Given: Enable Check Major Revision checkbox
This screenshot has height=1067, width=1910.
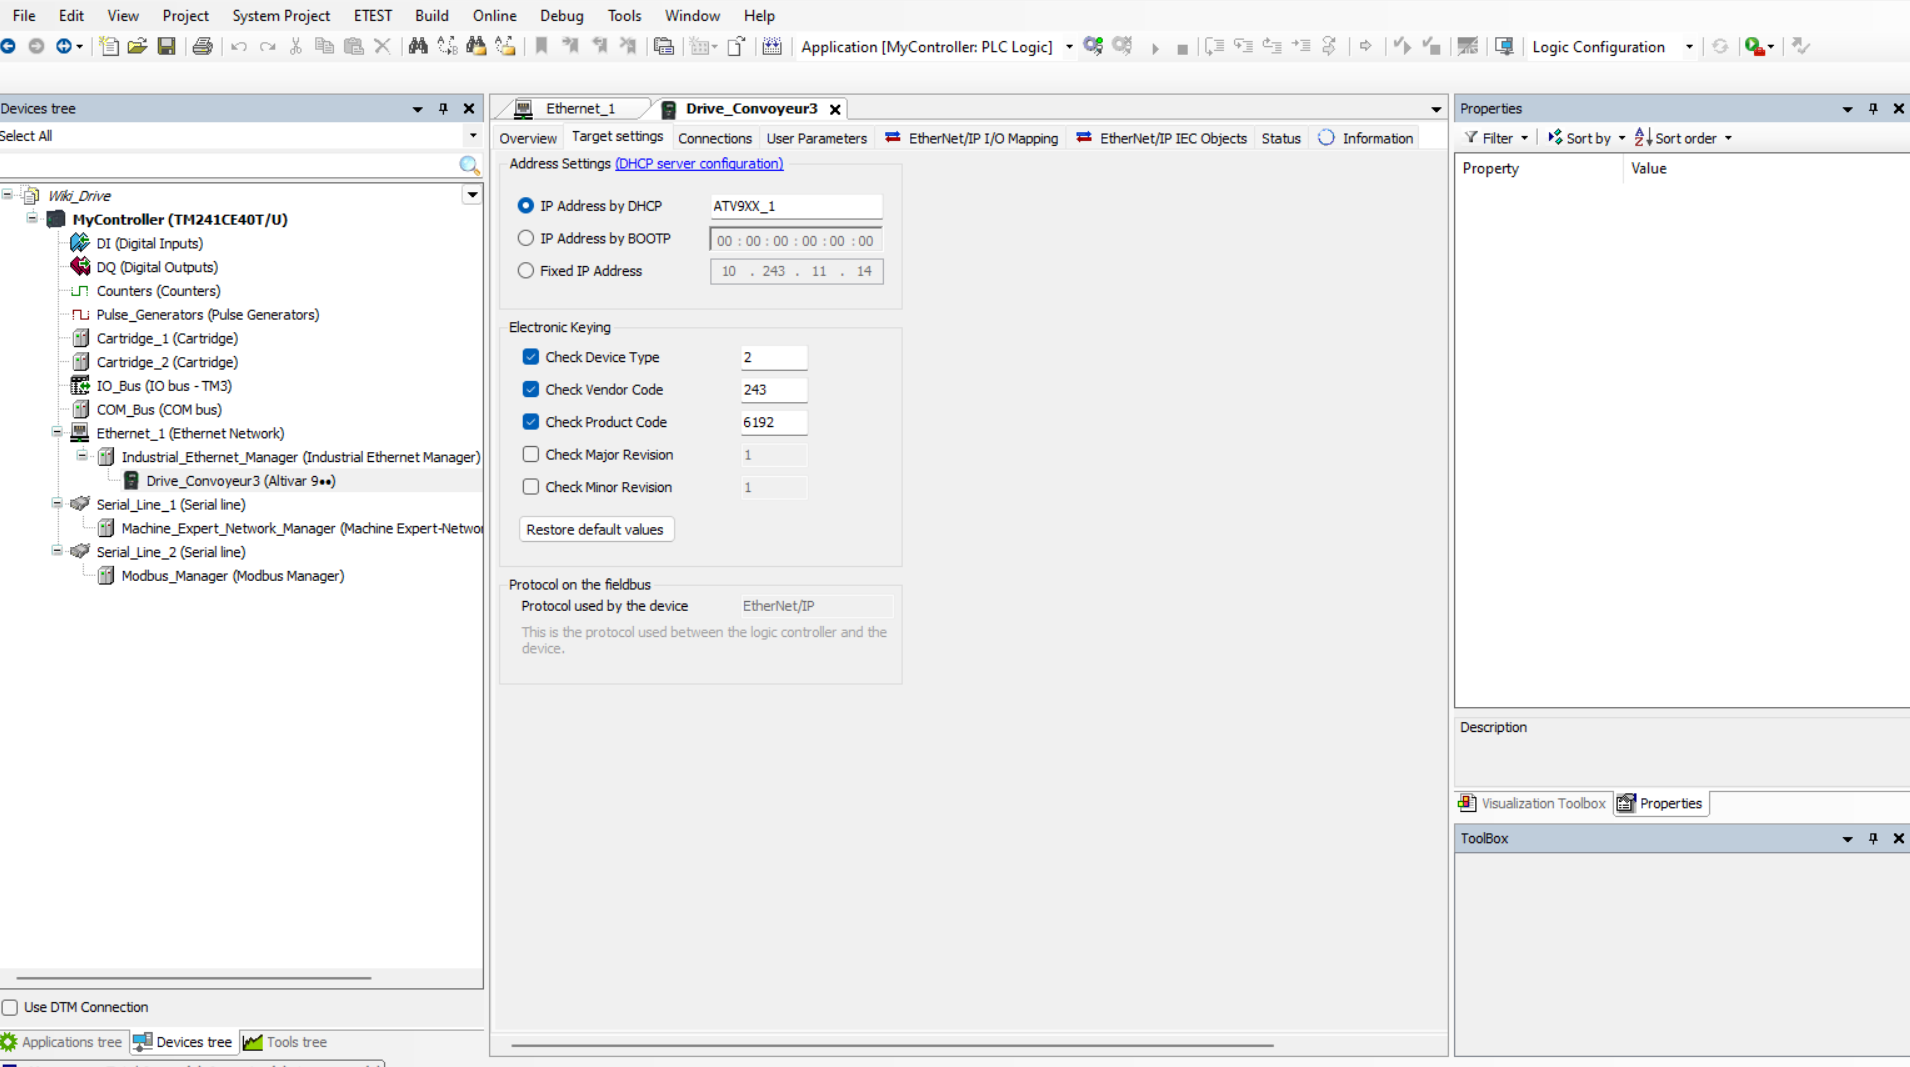Looking at the screenshot, I should pos(531,455).
